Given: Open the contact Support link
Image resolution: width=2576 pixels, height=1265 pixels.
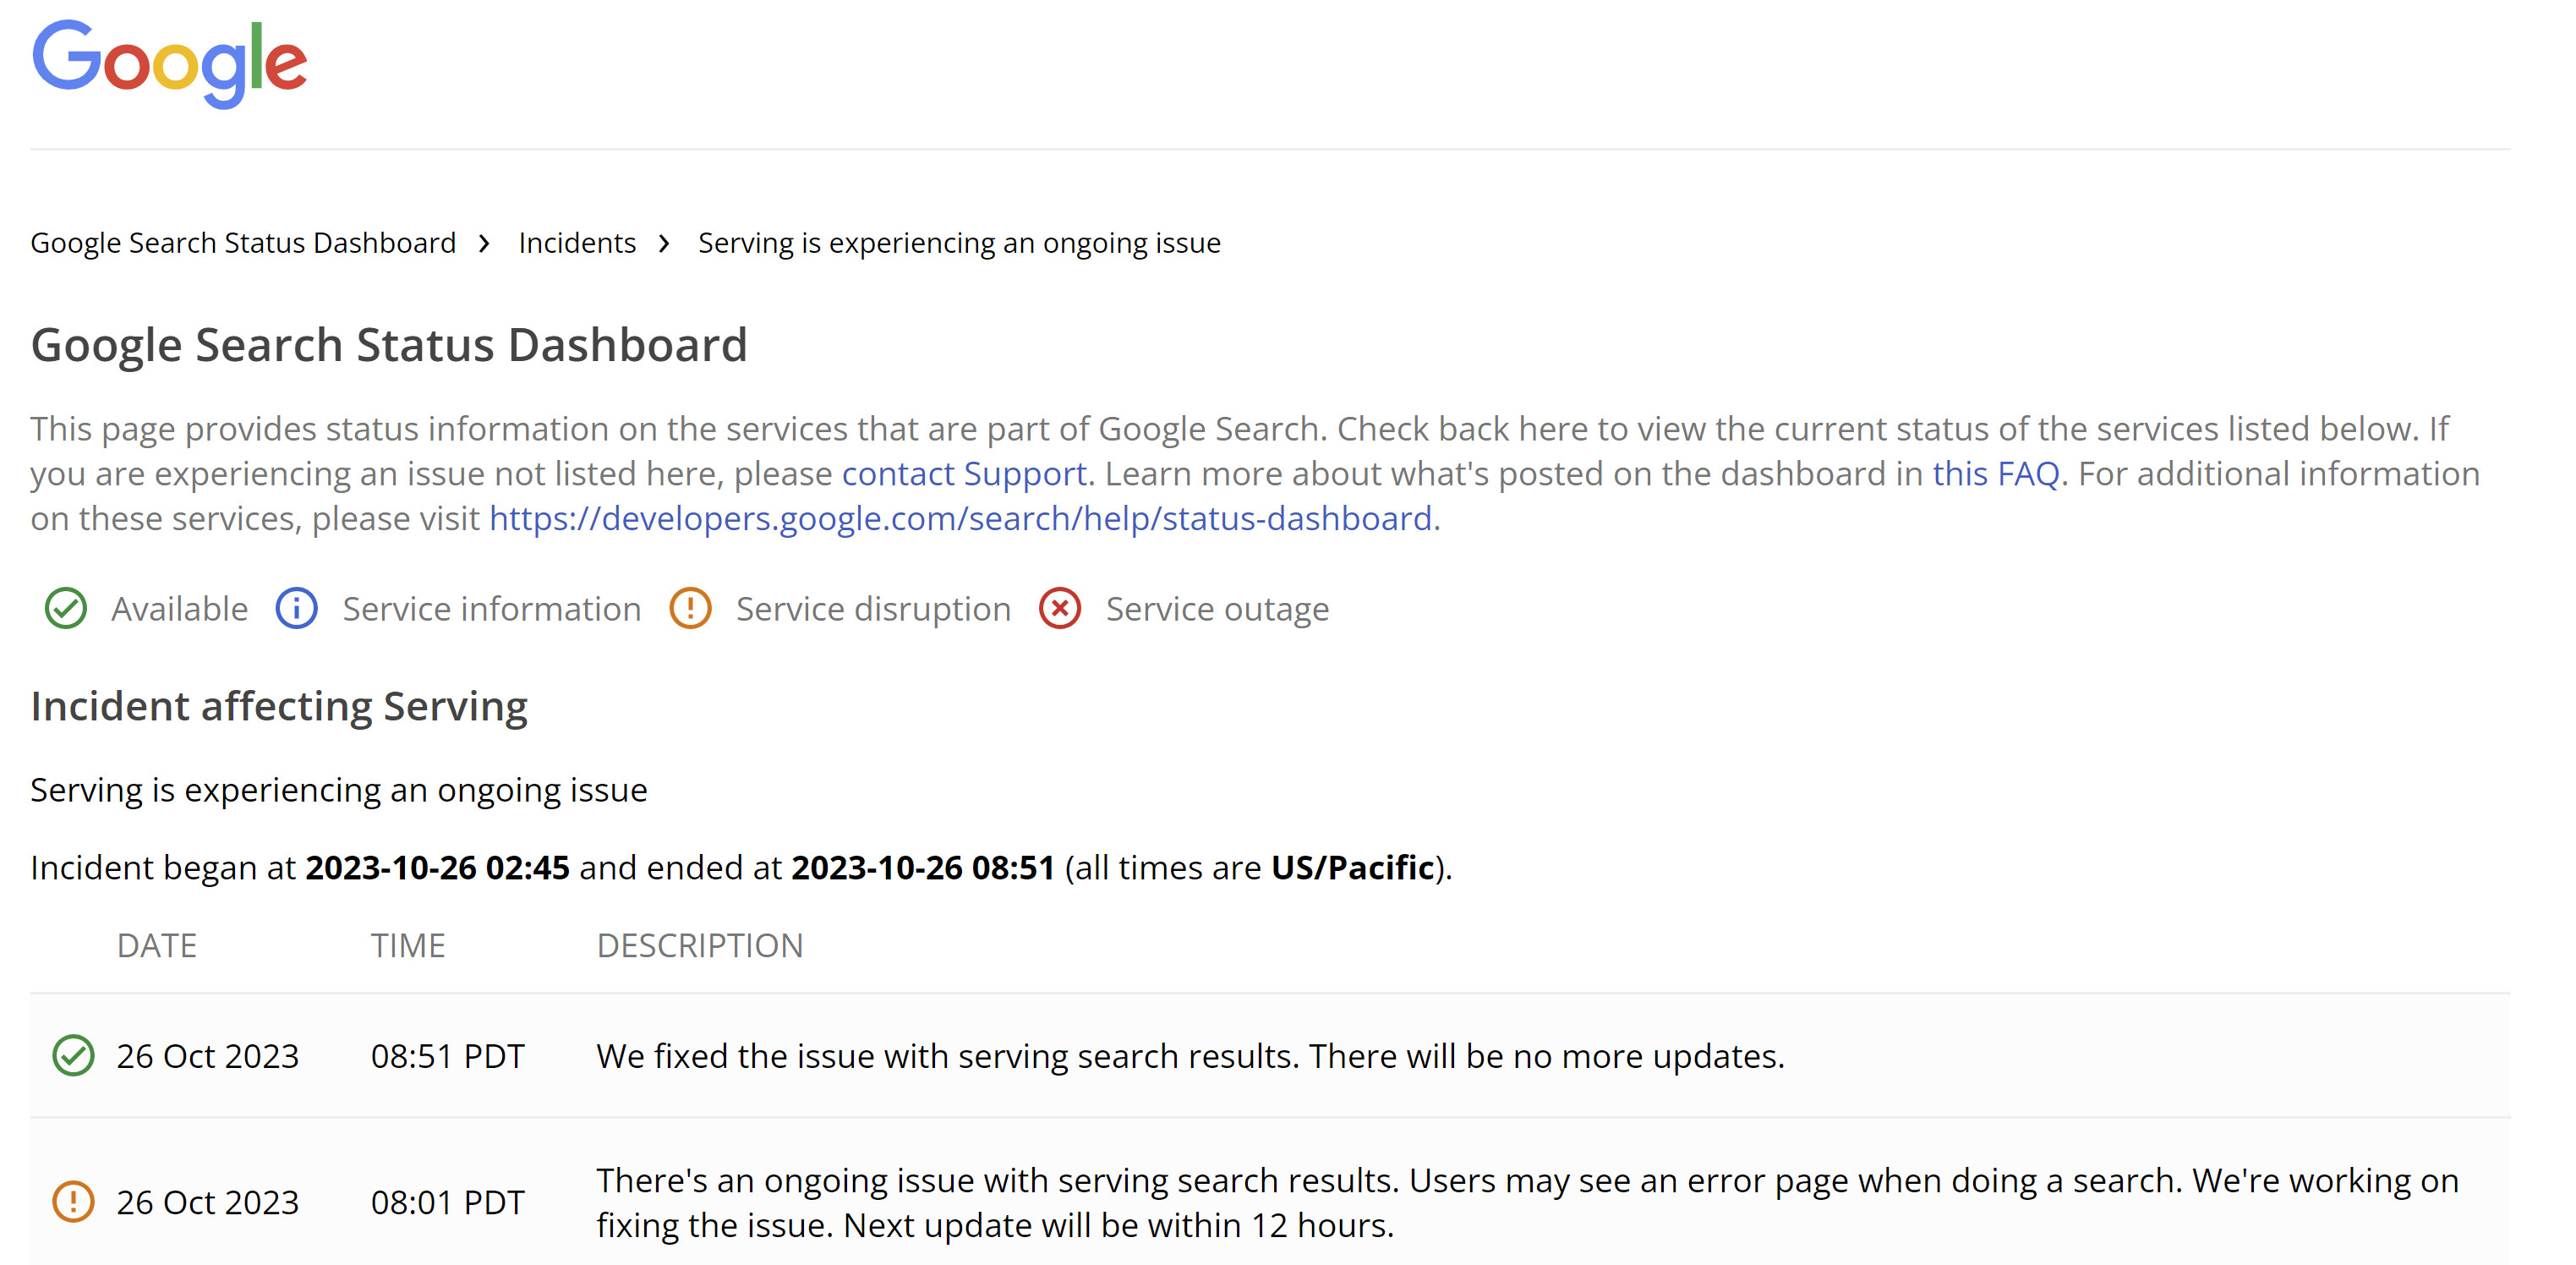Looking at the screenshot, I should (963, 473).
